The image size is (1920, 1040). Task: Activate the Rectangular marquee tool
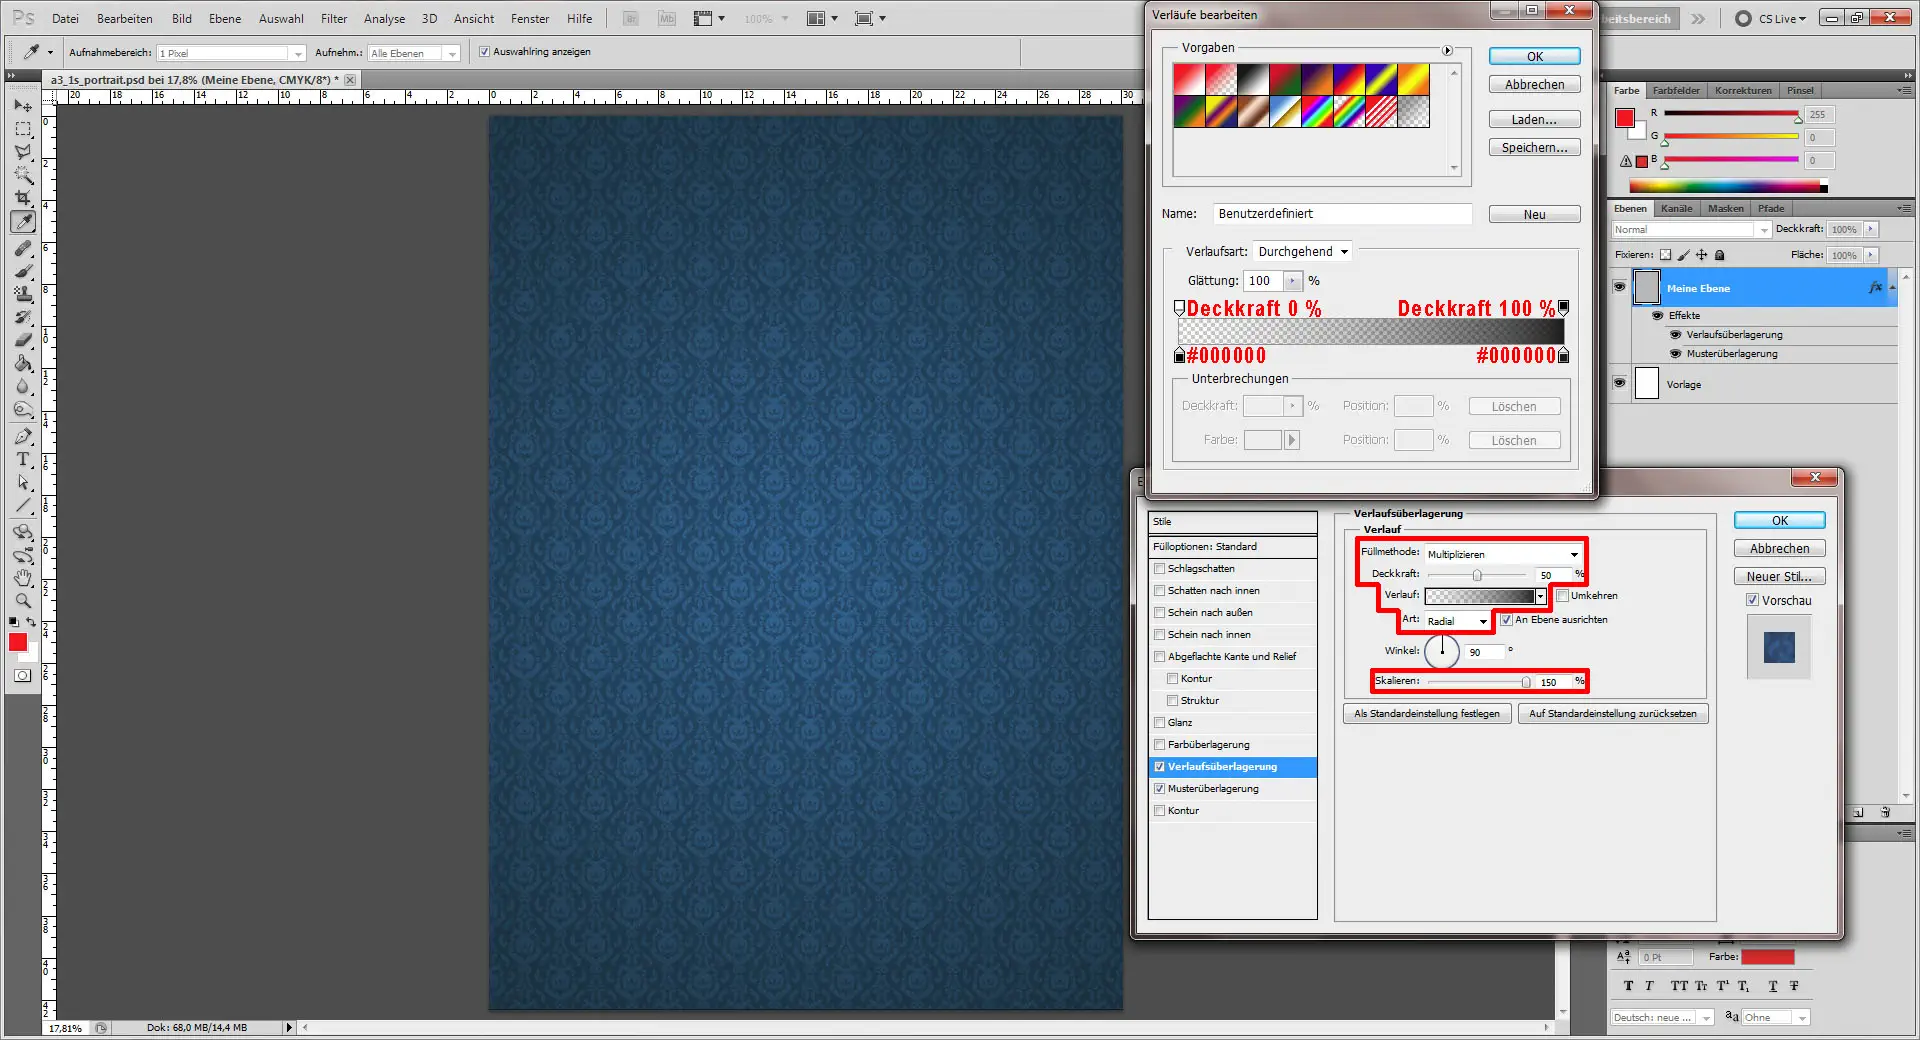coord(22,128)
